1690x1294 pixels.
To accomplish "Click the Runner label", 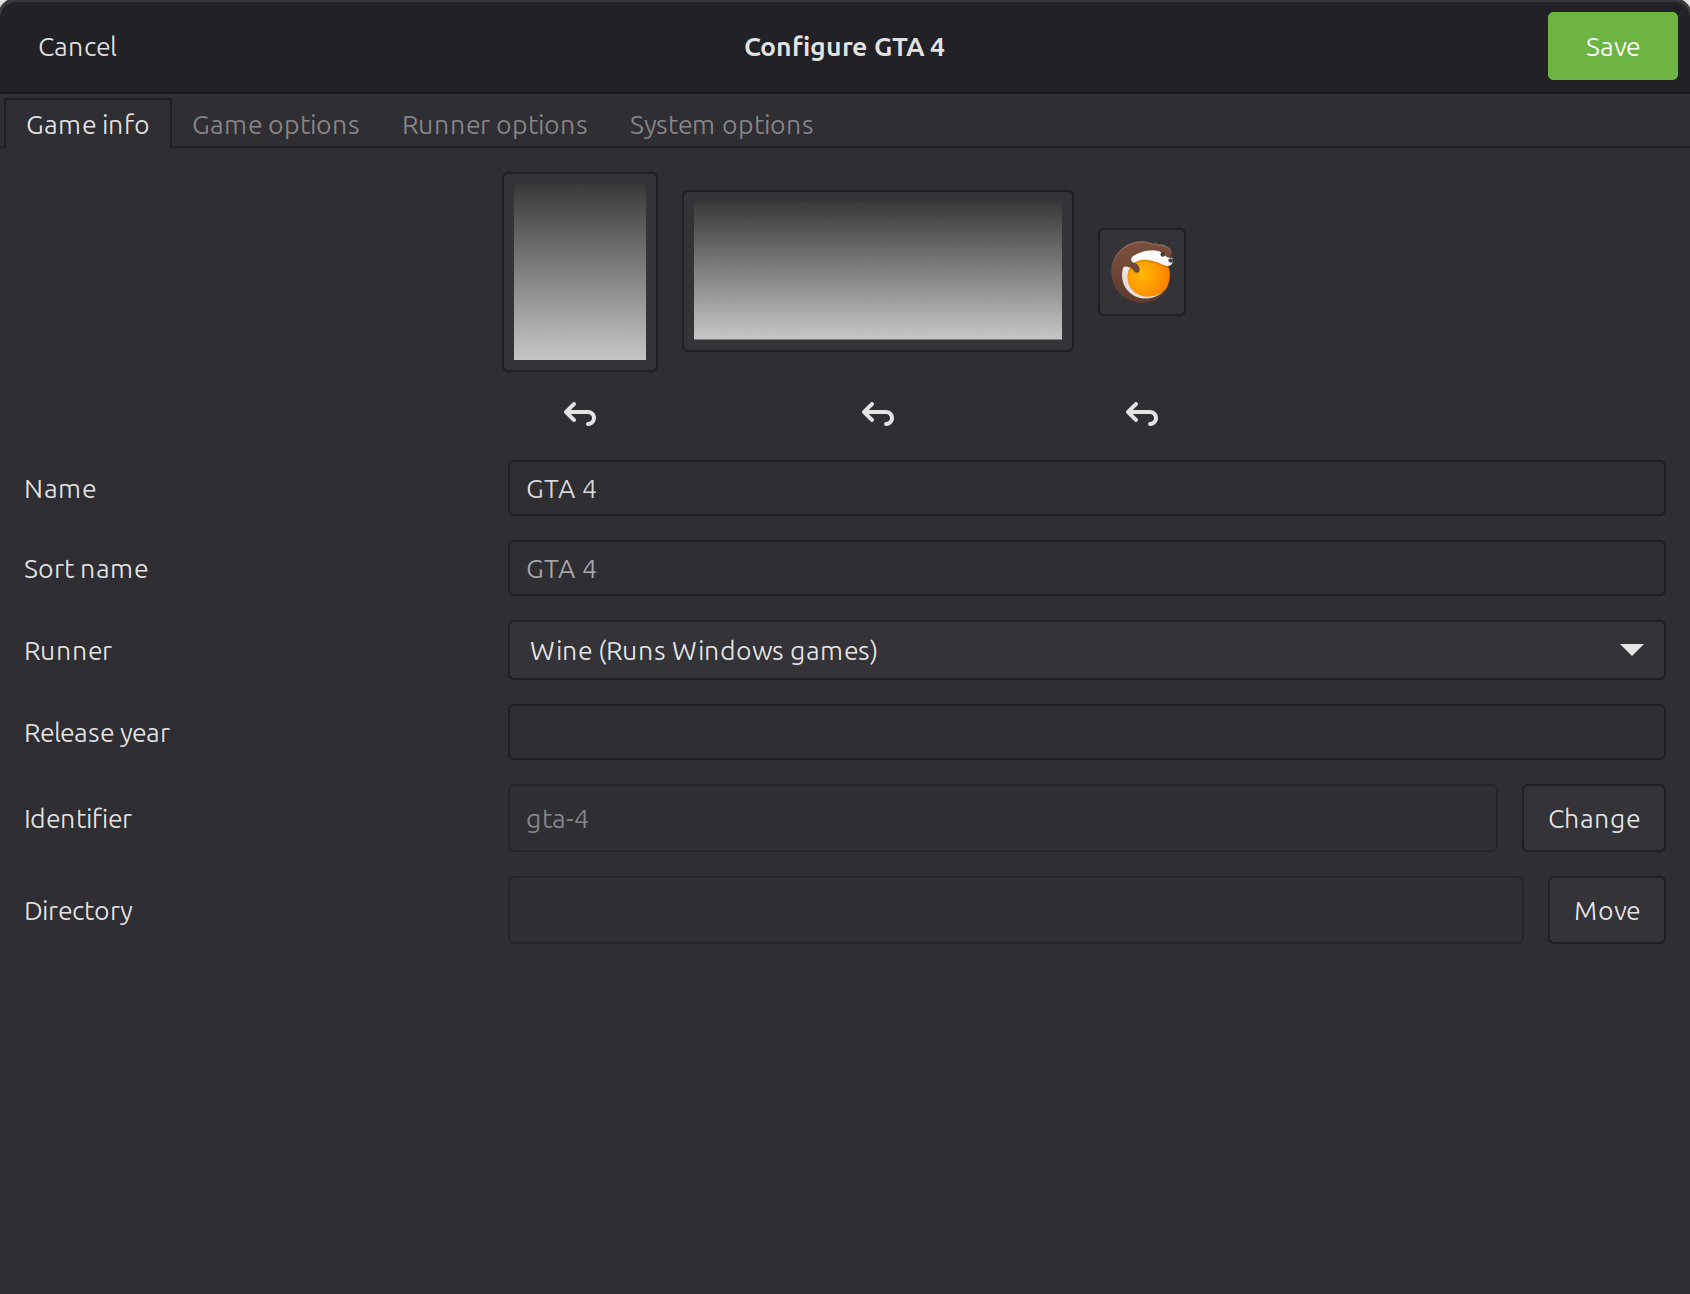I will pyautogui.click(x=68, y=651).
